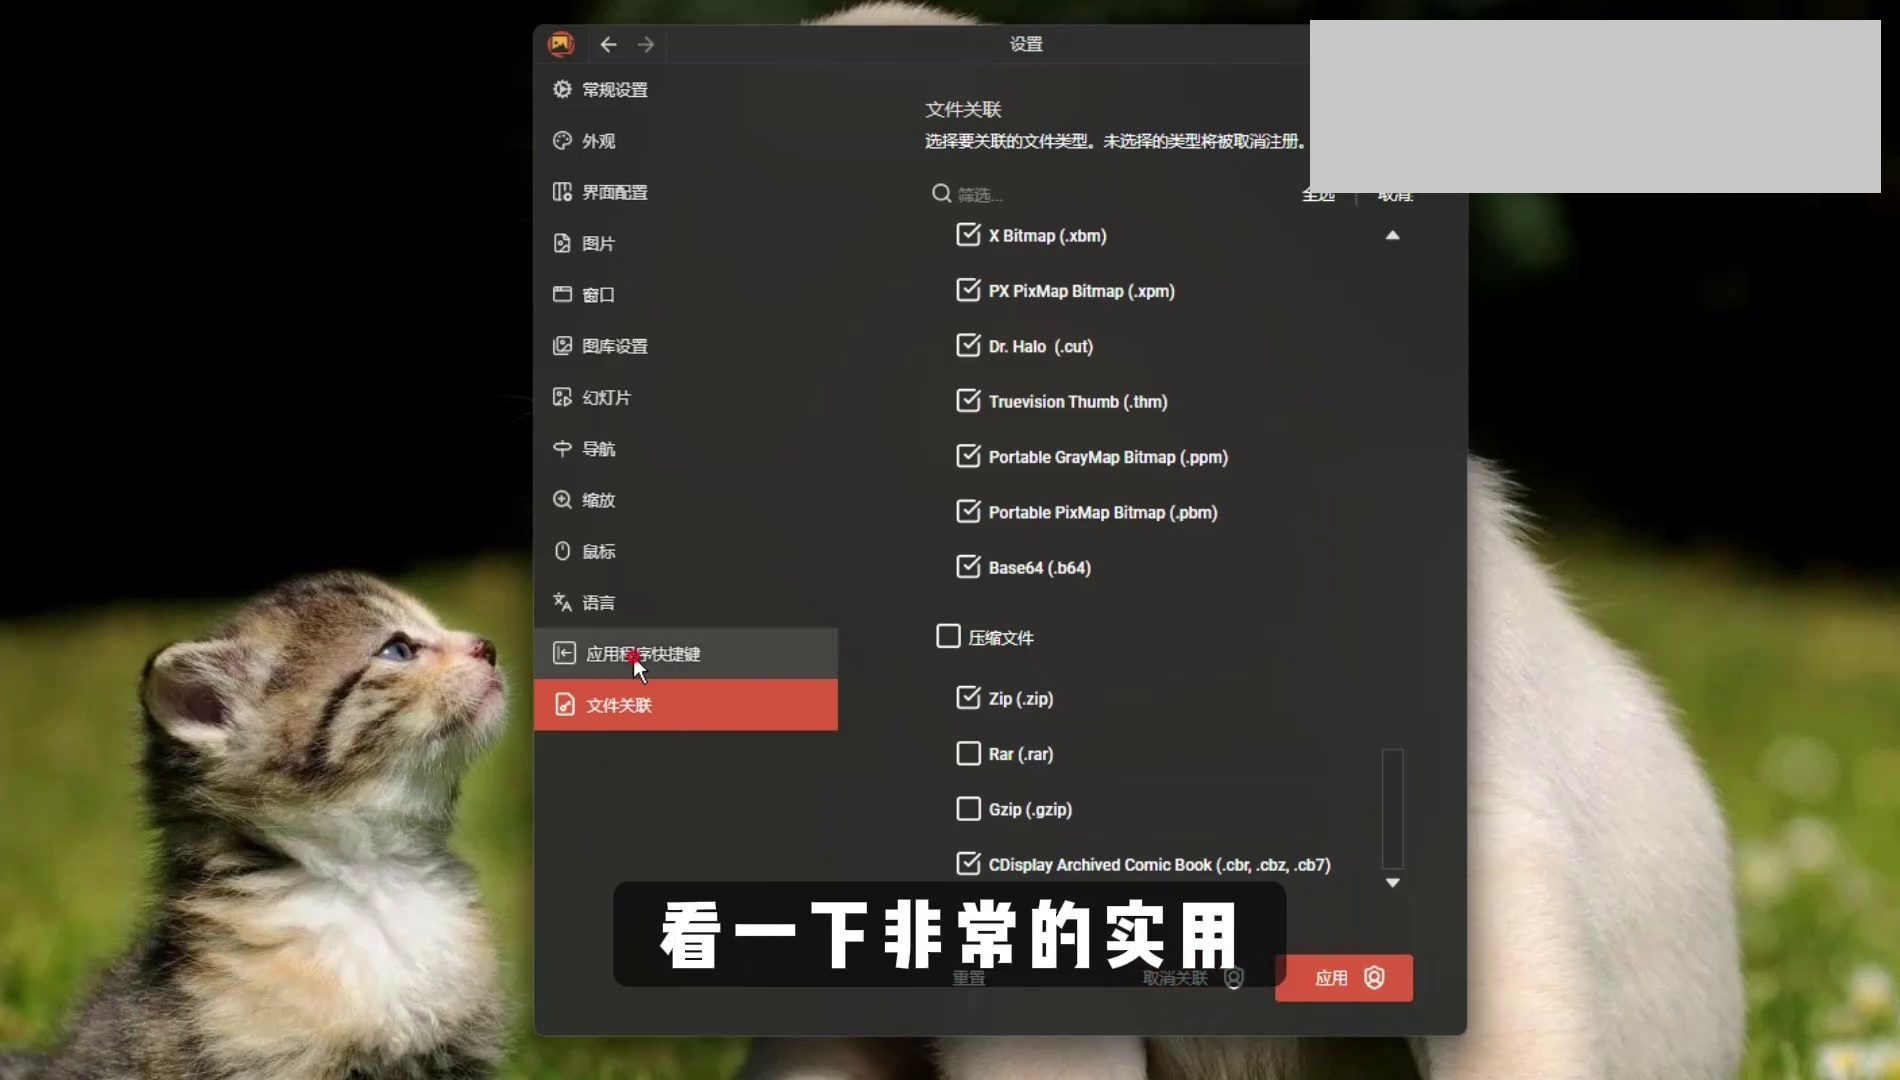This screenshot has width=1900, height=1080.
Task: Click the back arrow in title bar
Action: click(608, 44)
